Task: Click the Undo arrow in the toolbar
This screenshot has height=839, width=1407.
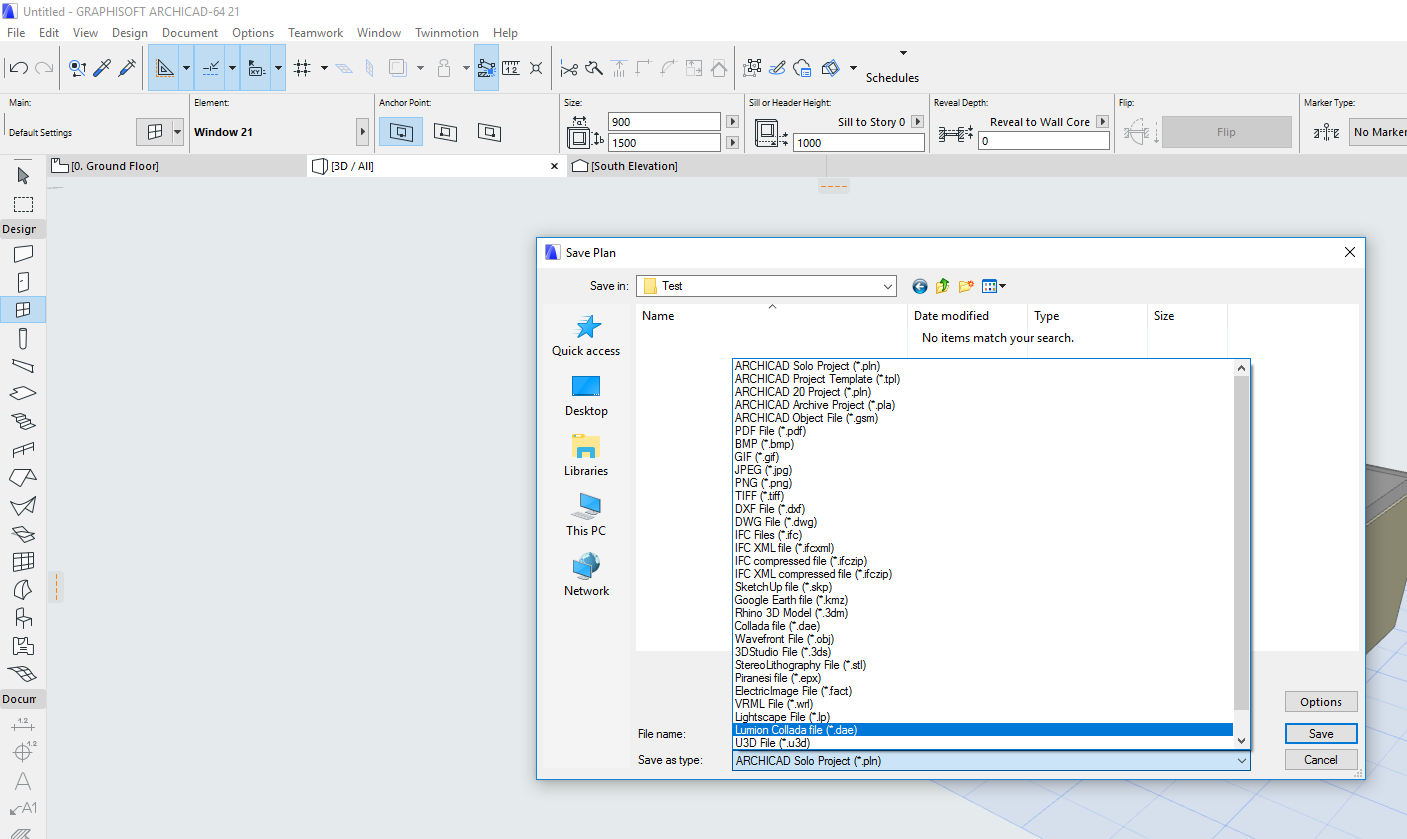Action: click(17, 68)
